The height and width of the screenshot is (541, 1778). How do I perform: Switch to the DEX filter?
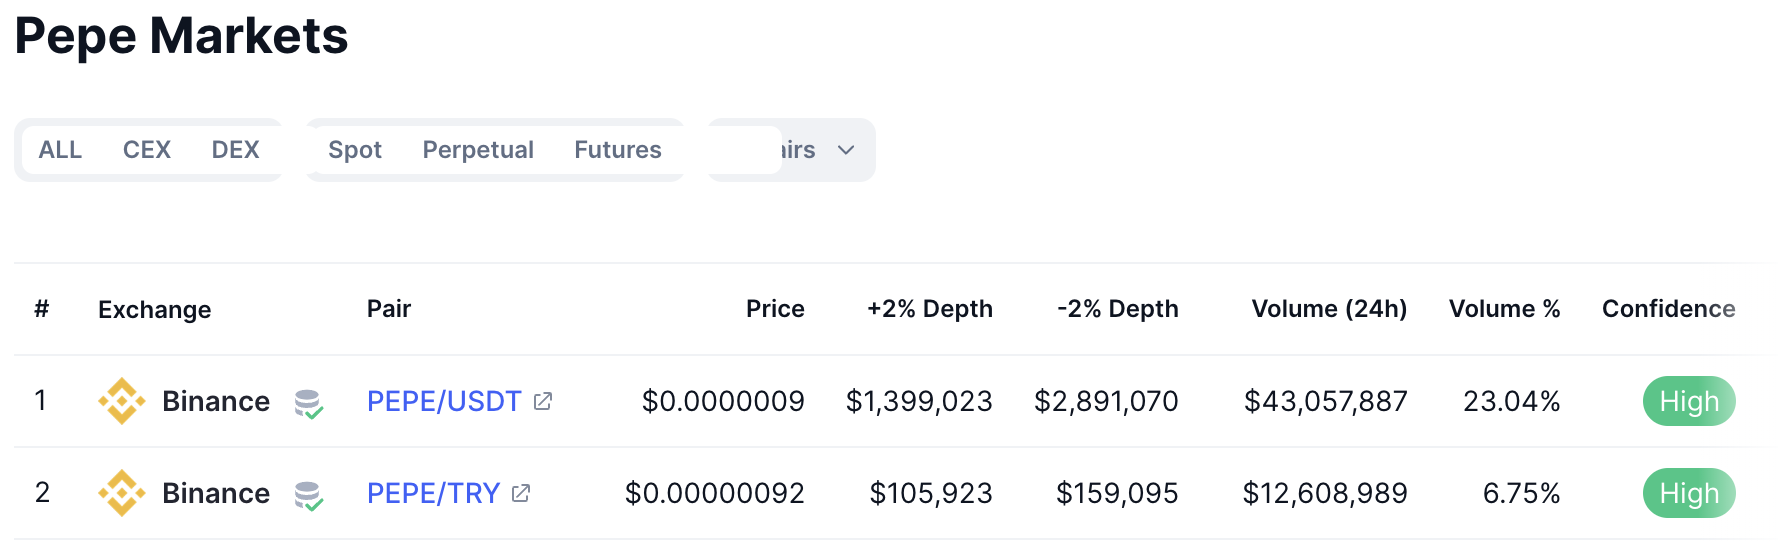click(x=235, y=150)
